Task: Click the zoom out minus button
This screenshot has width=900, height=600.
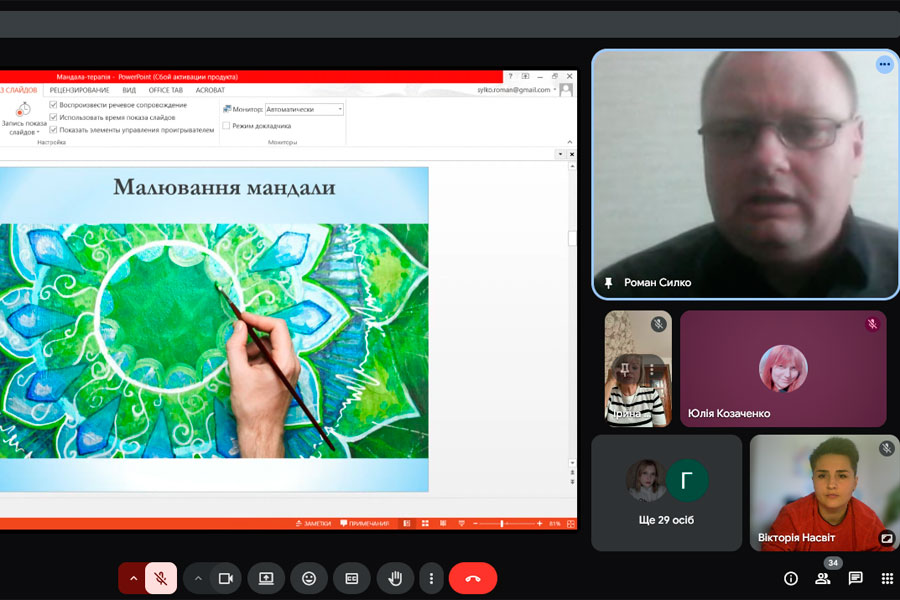Action: 475,524
